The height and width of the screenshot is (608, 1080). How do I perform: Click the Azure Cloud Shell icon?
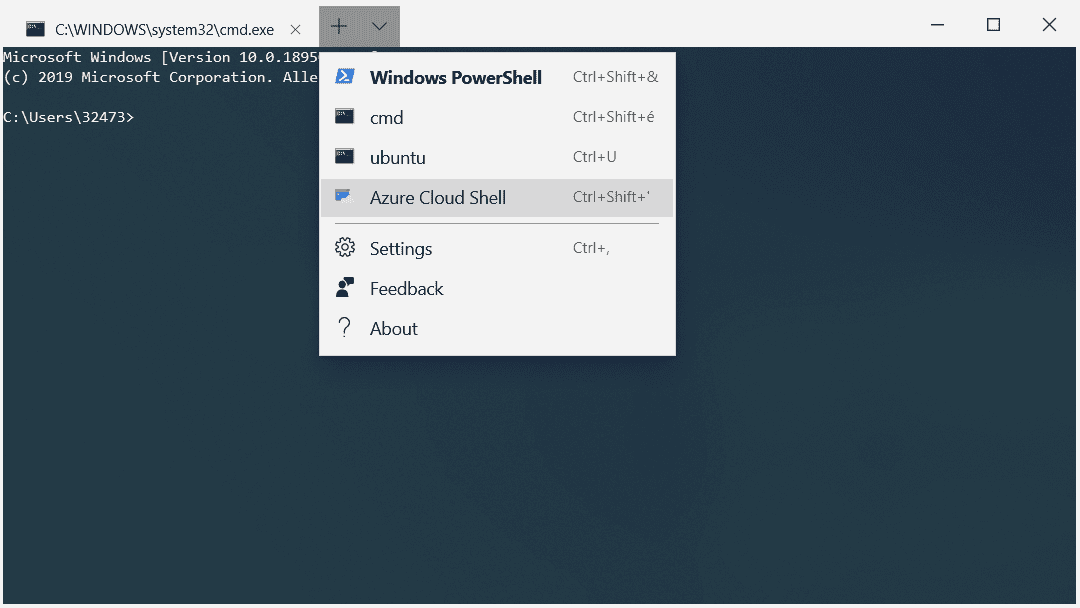click(344, 197)
